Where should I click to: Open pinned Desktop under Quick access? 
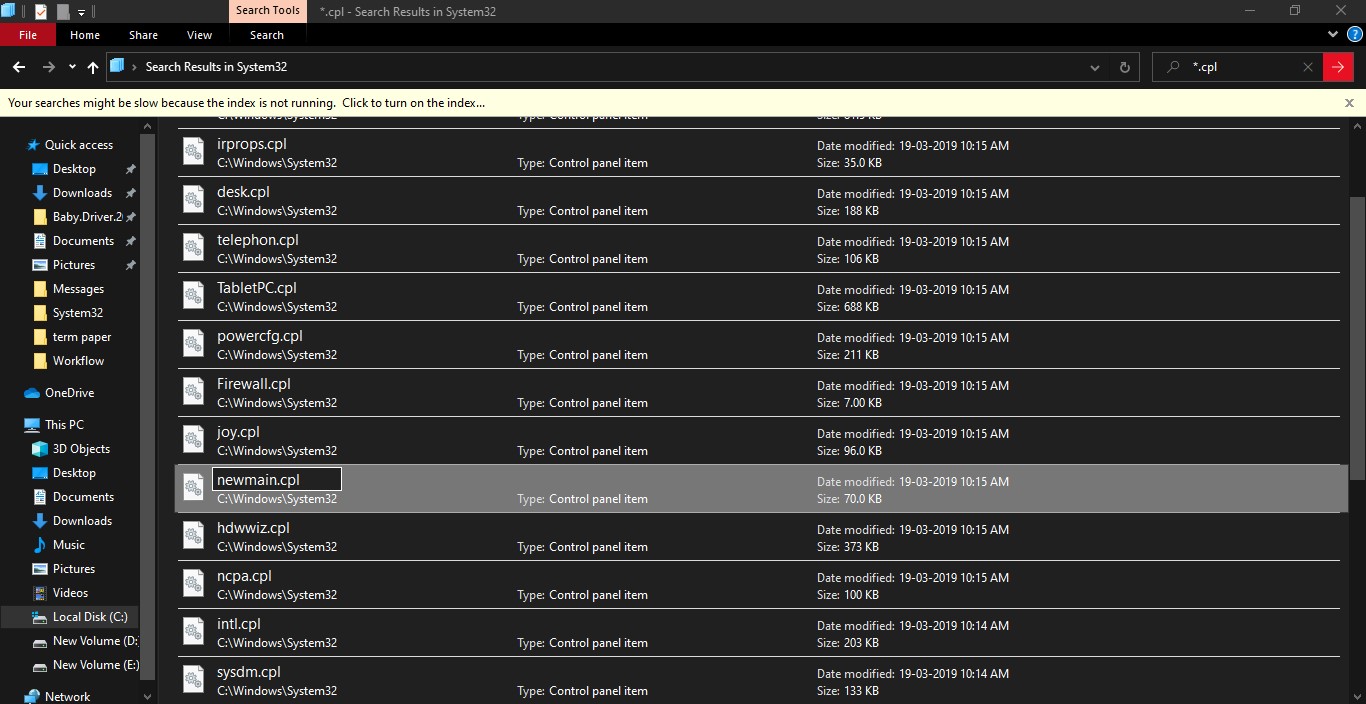tap(74, 169)
